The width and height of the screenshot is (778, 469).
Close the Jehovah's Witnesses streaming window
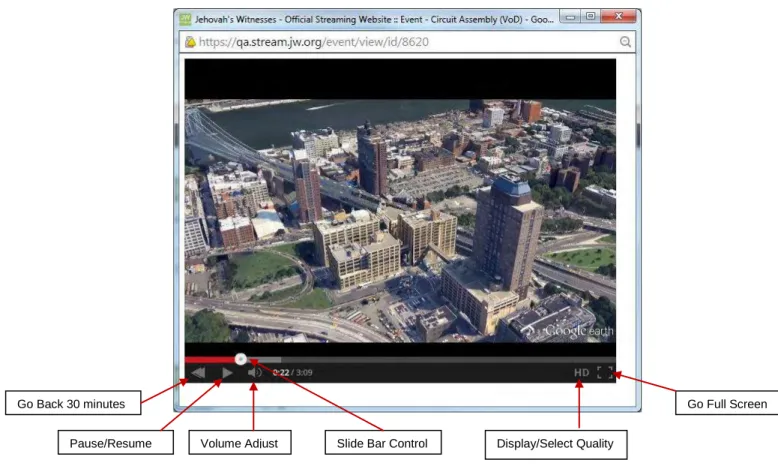(618, 17)
